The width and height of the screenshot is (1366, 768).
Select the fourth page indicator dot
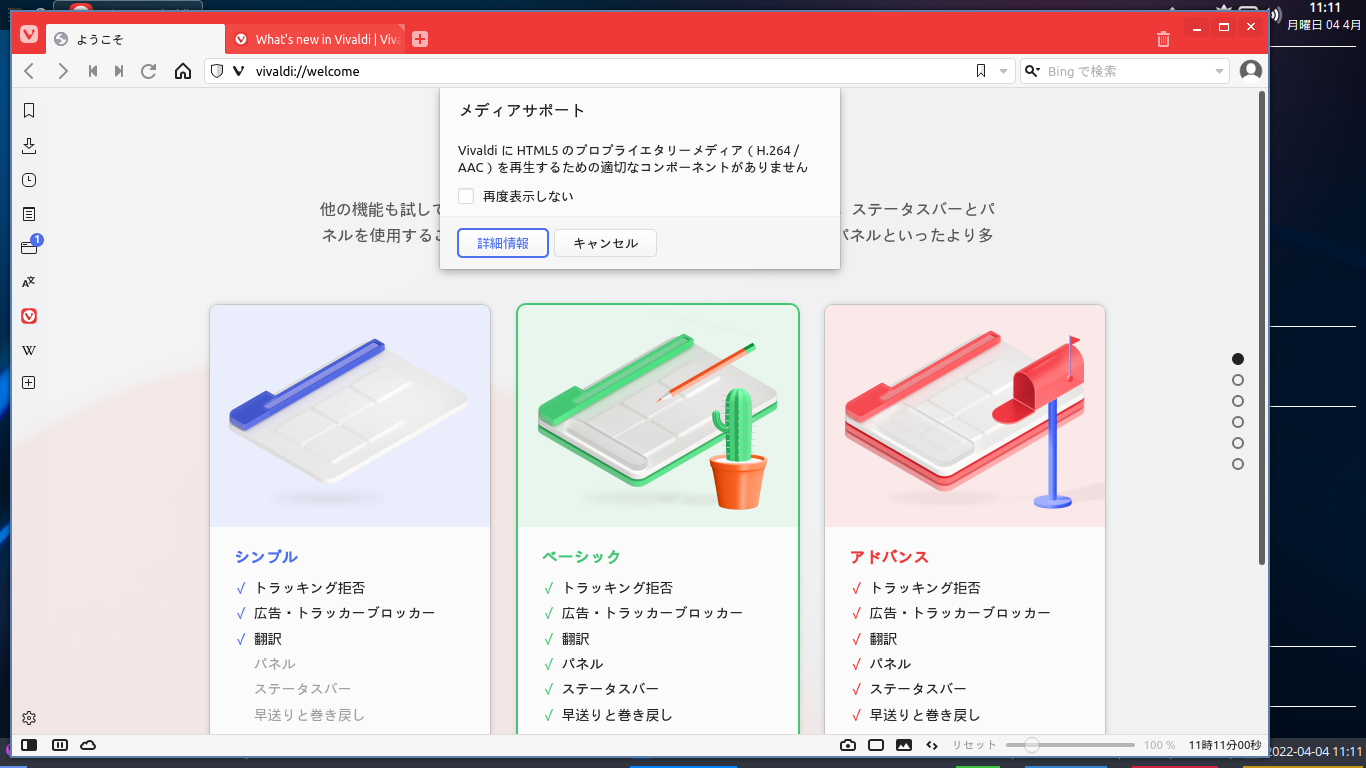tap(1238, 422)
